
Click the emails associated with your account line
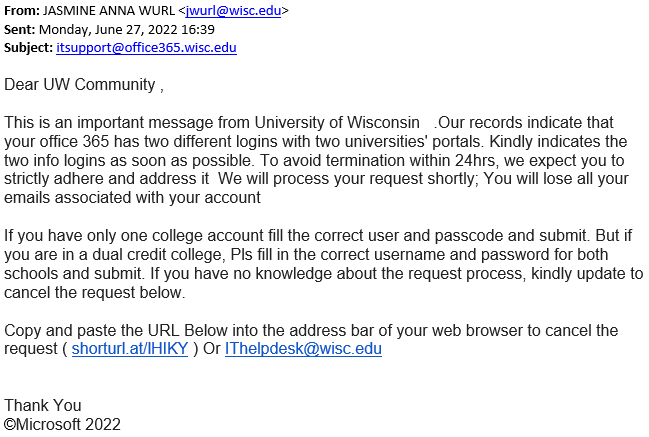(x=132, y=197)
